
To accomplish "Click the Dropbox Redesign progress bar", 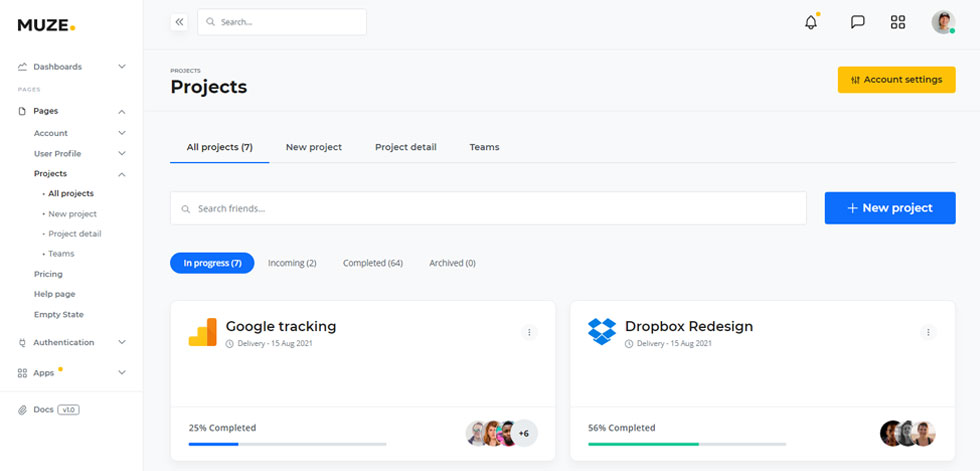I will click(x=687, y=444).
